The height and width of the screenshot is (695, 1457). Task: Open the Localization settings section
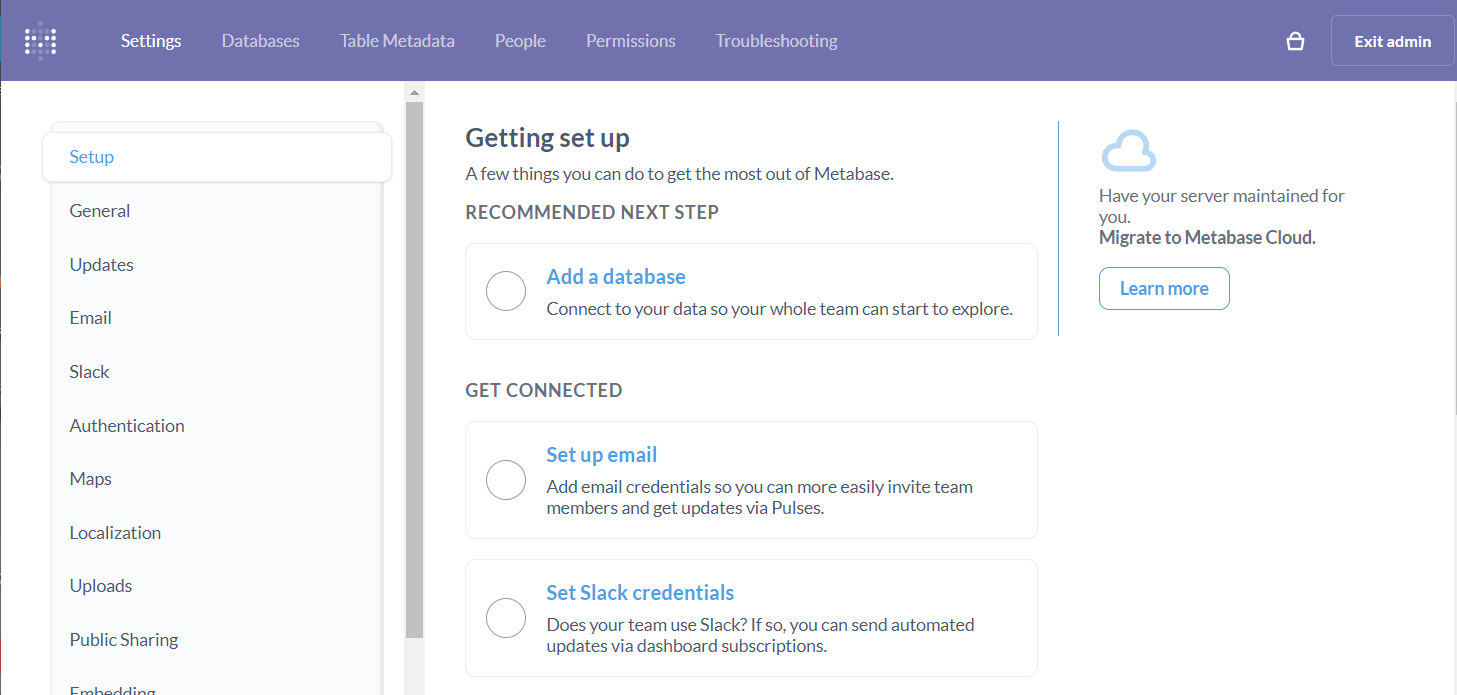coord(115,533)
